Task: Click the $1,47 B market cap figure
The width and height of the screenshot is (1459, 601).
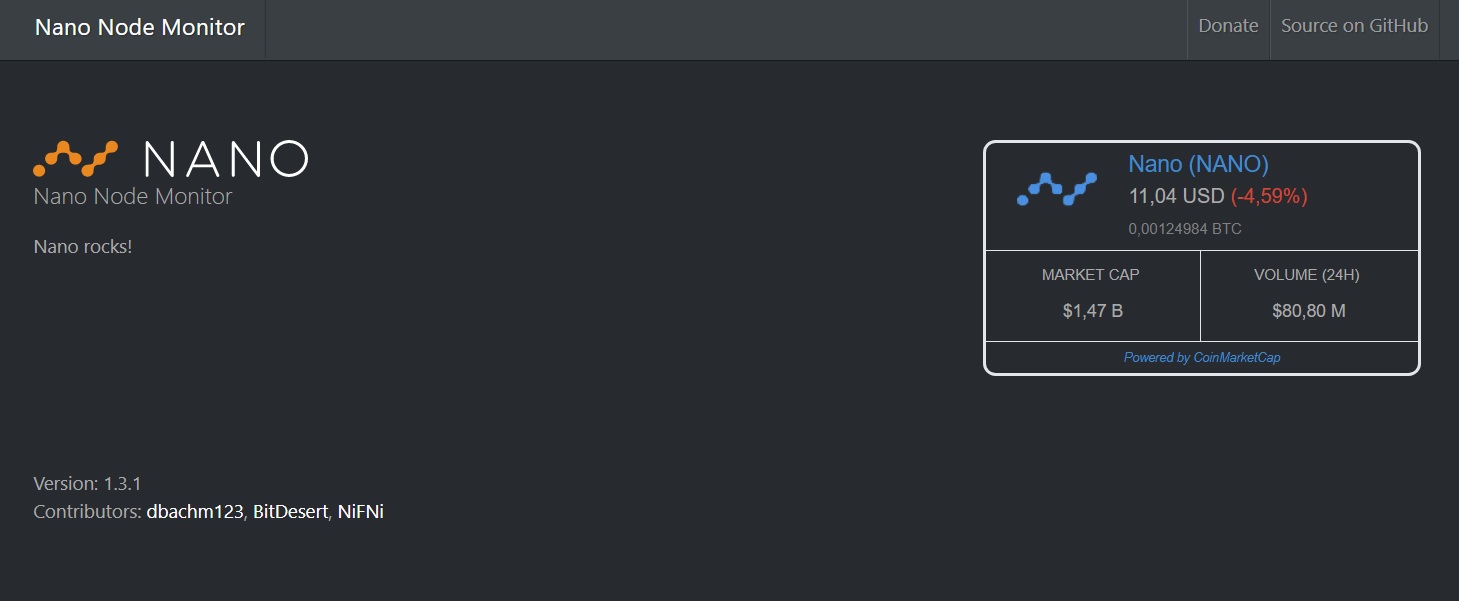Action: (x=1092, y=310)
